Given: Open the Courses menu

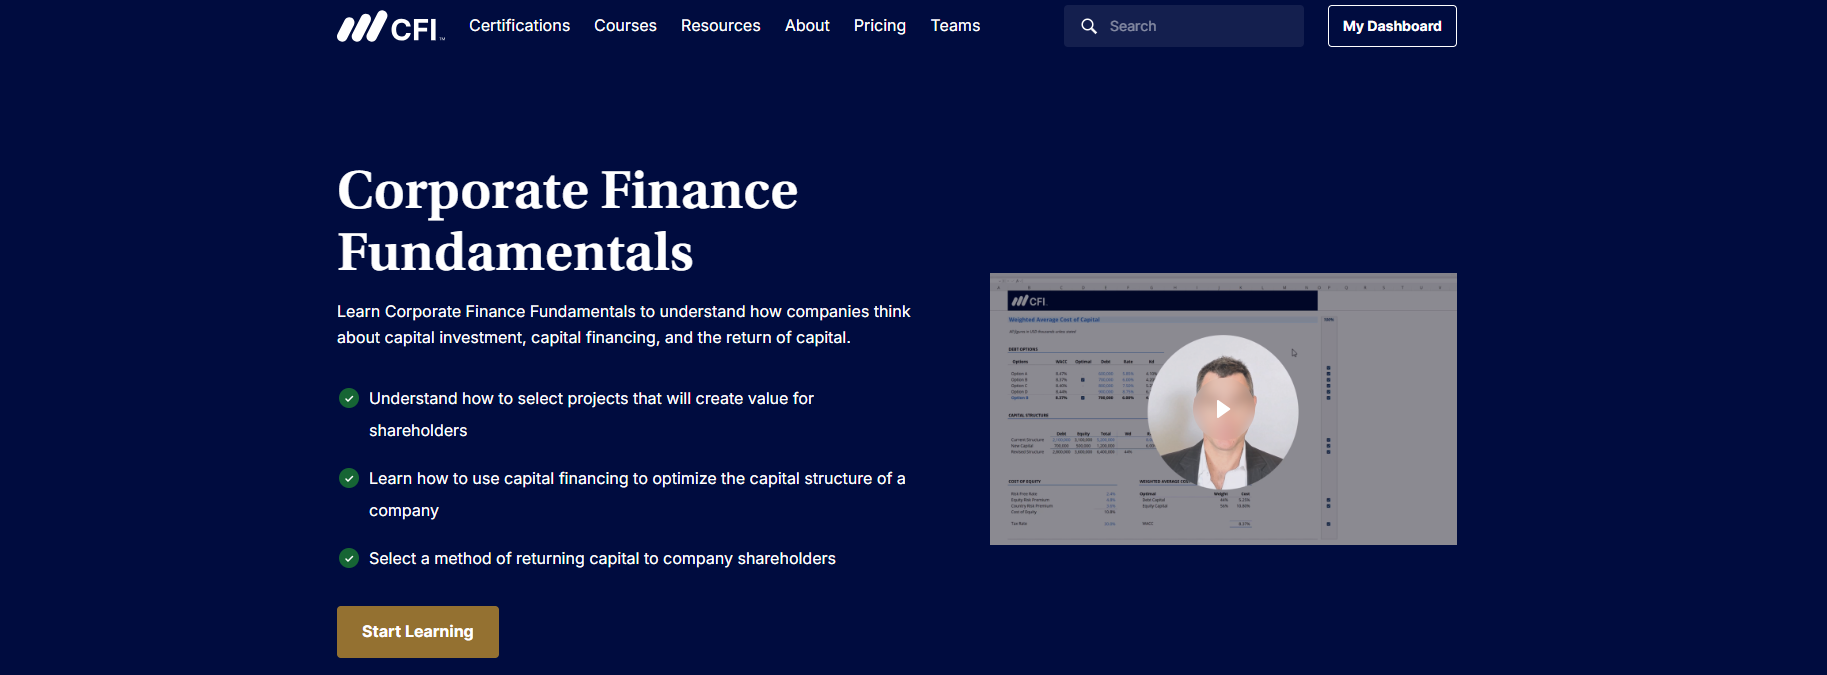Looking at the screenshot, I should [x=625, y=26].
